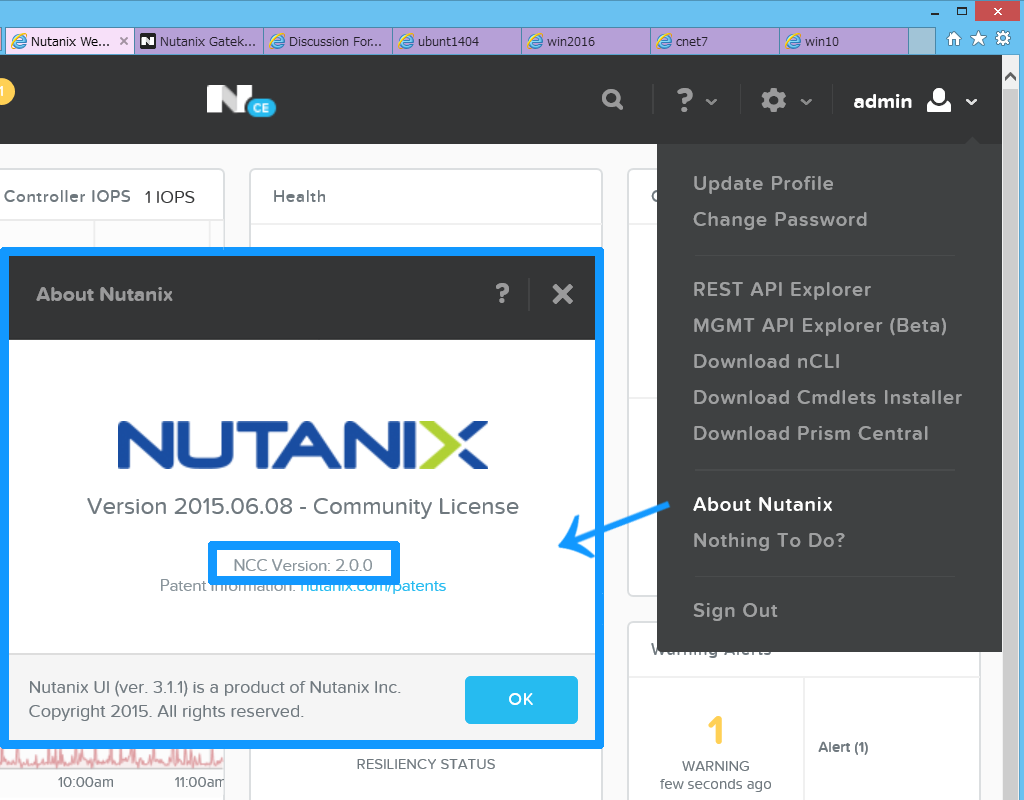Switch to the win2016 browser tab

pos(584,40)
